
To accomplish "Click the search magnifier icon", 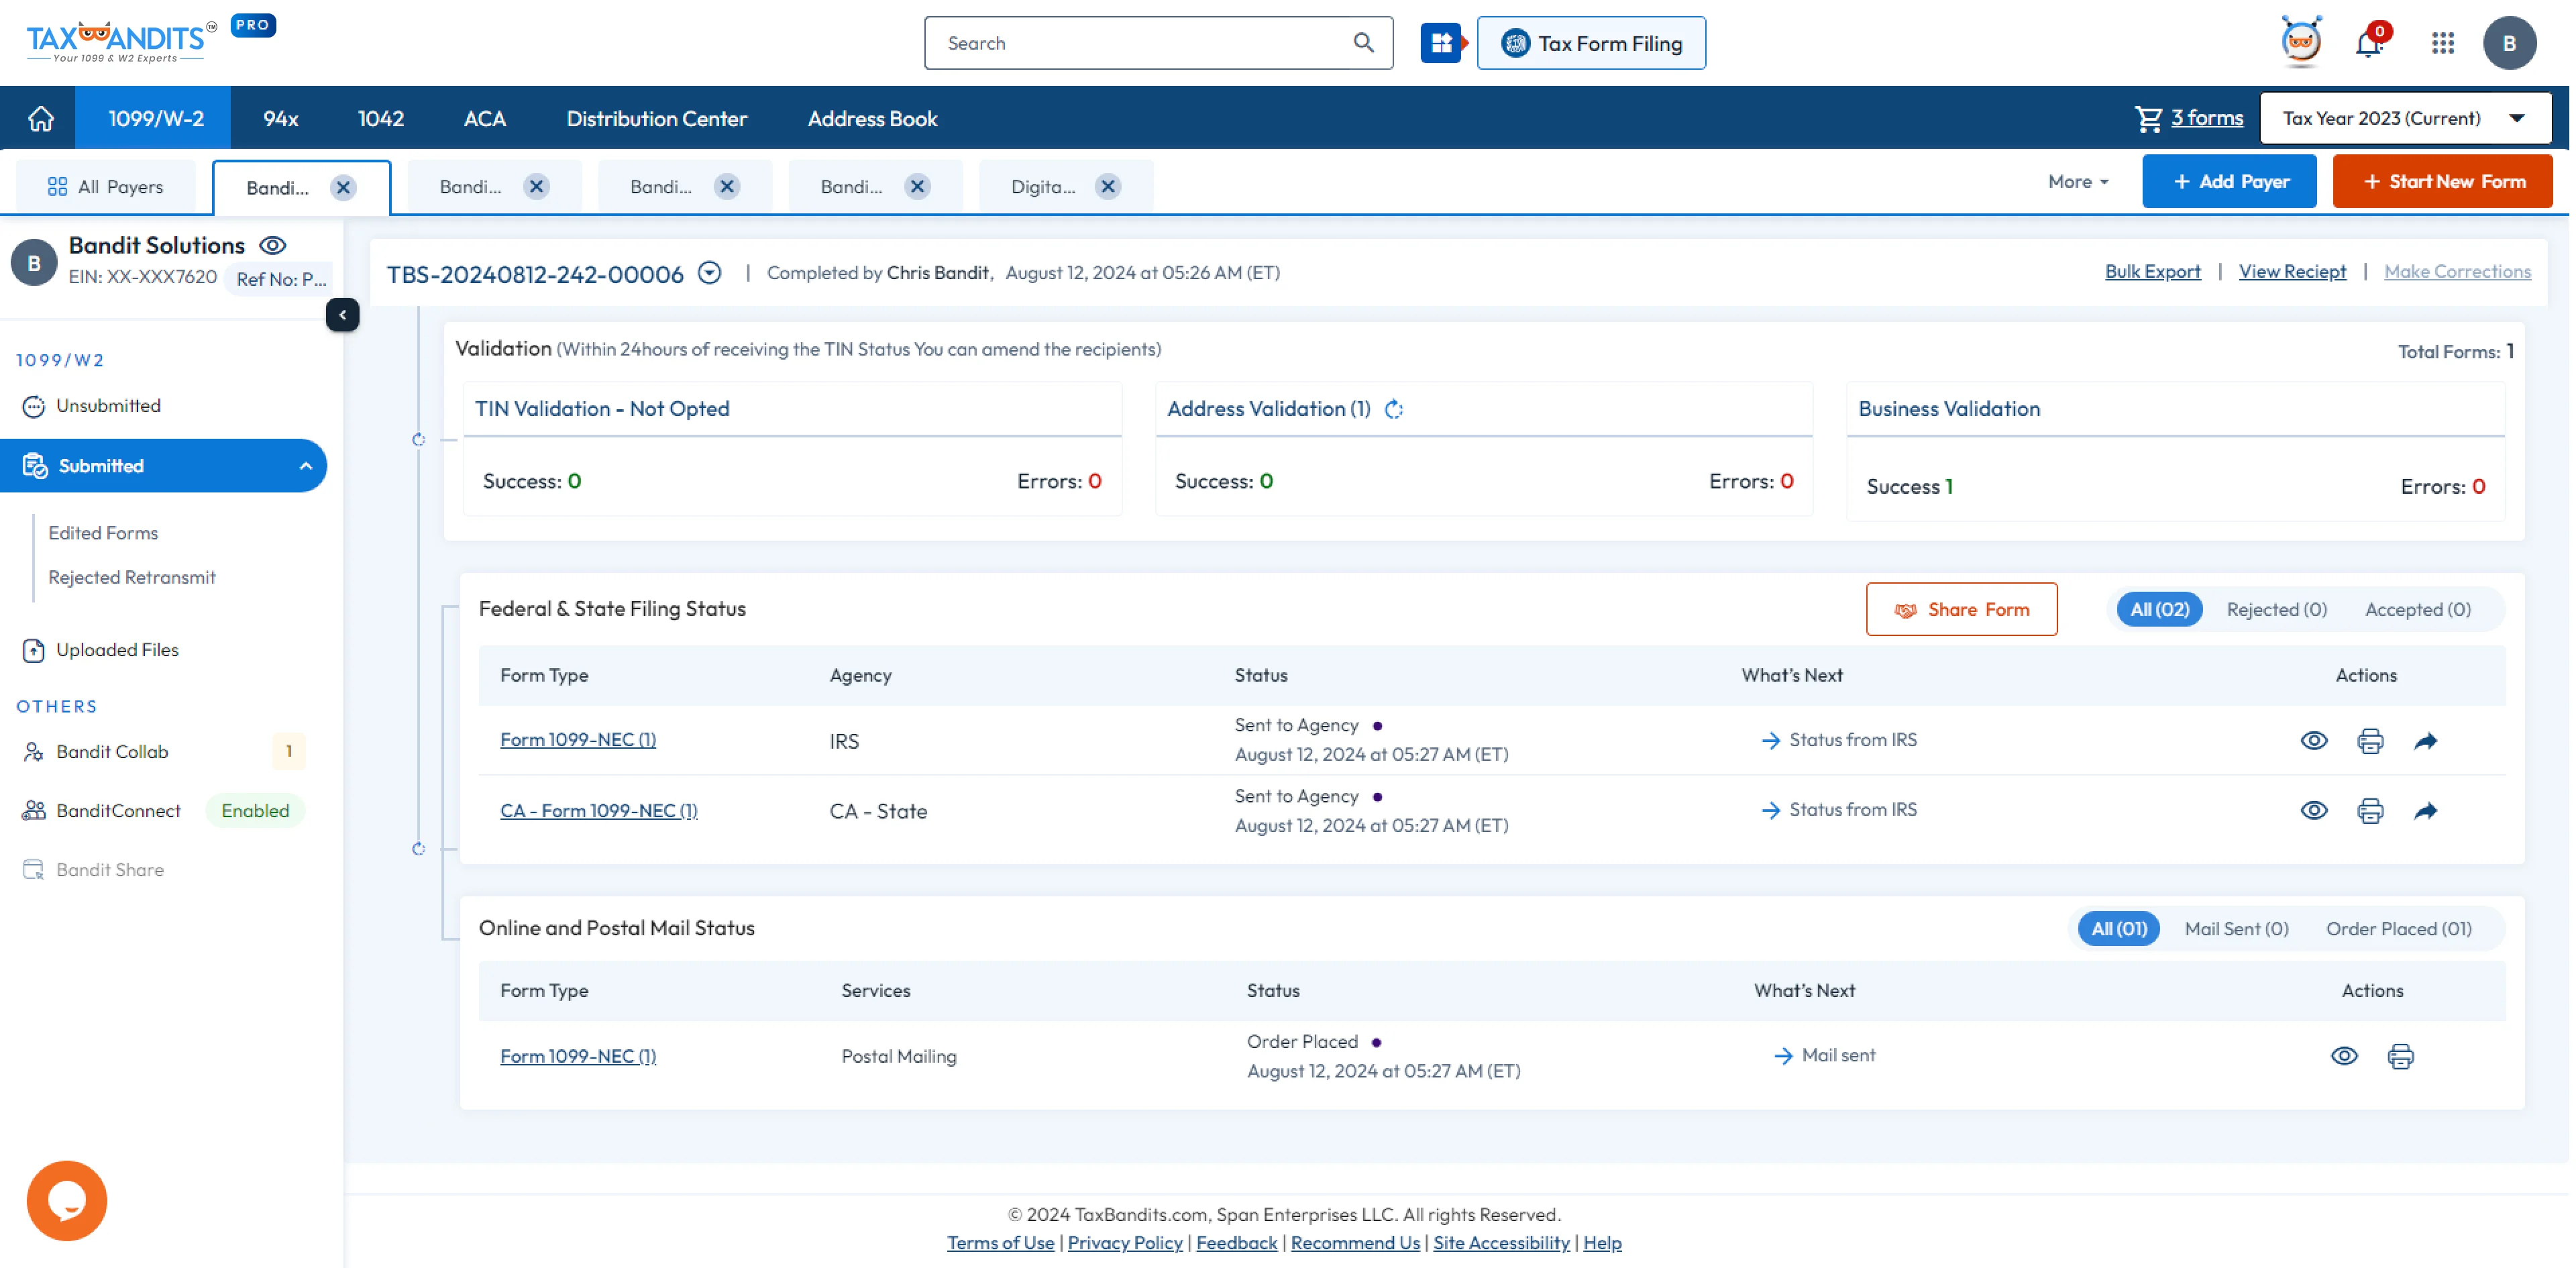I will (x=1363, y=43).
